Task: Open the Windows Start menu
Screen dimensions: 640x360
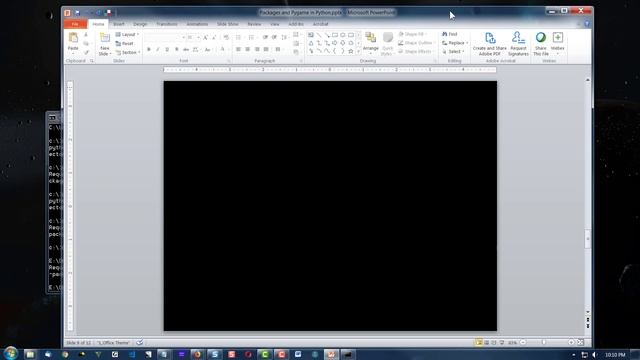Action: click(11, 353)
